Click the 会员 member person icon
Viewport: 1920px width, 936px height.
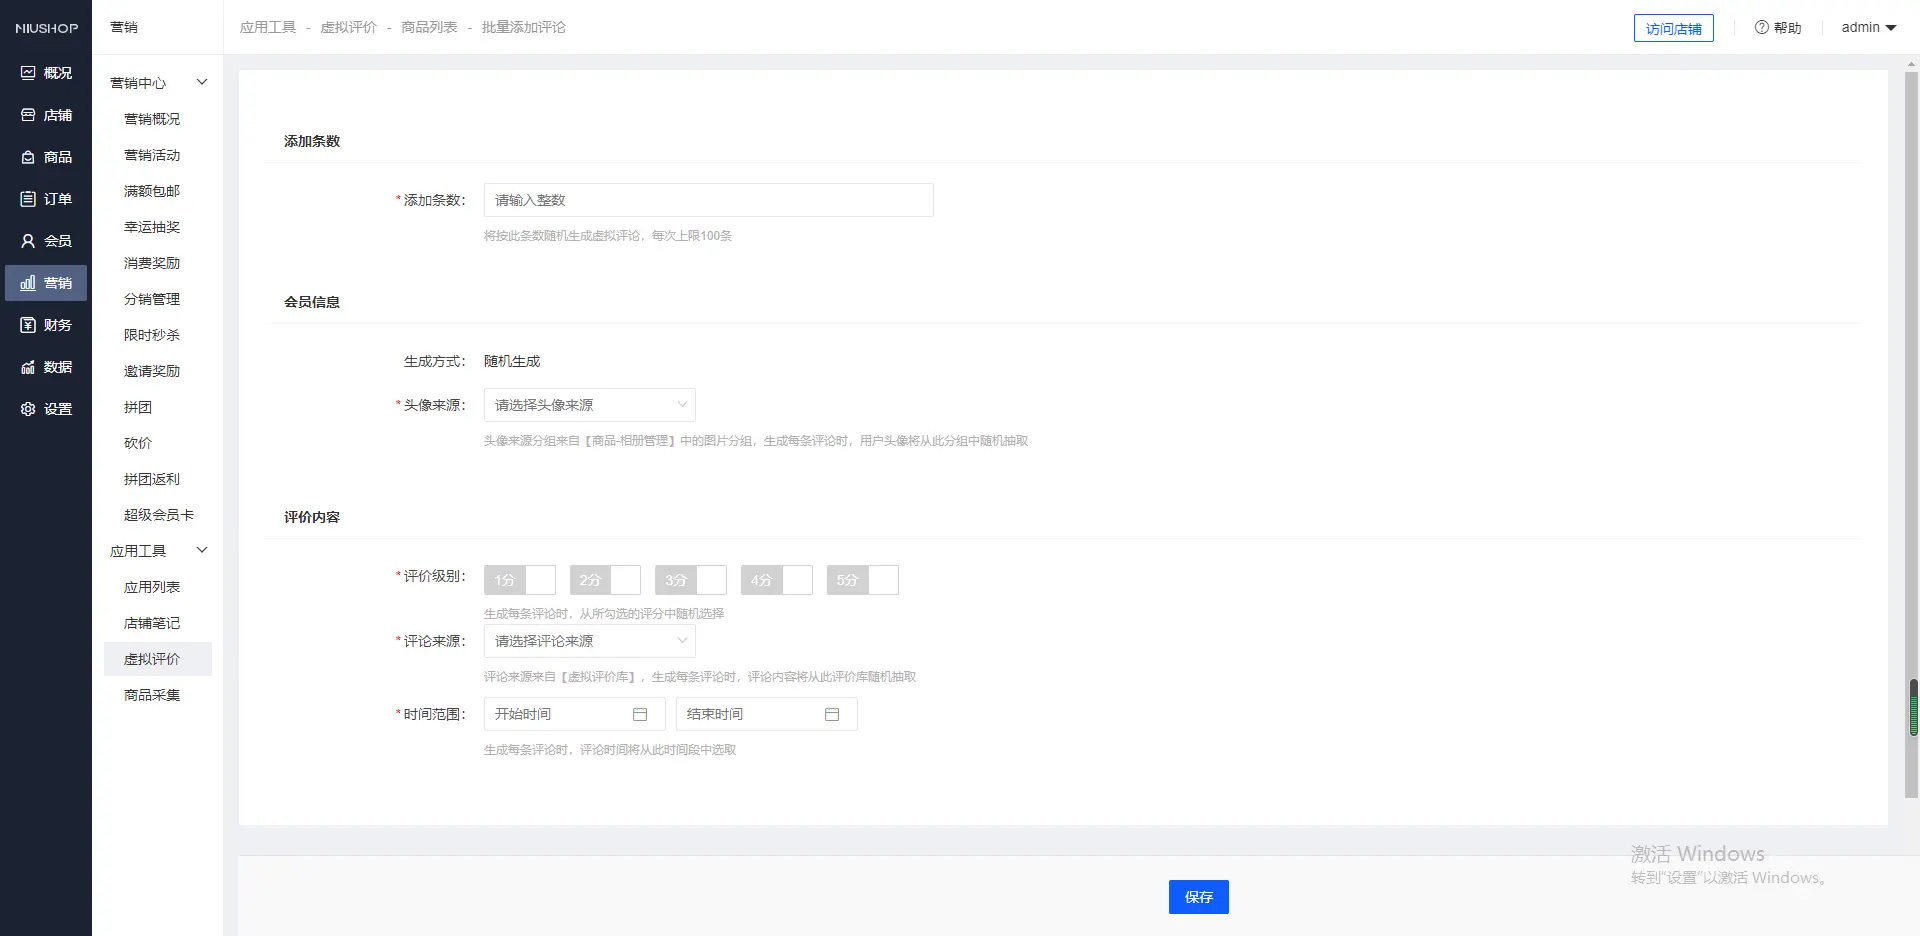(28, 241)
